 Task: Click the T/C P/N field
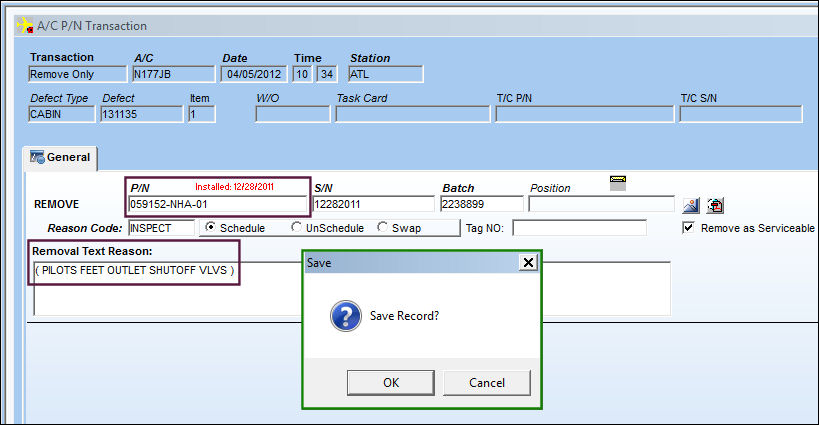tap(584, 114)
